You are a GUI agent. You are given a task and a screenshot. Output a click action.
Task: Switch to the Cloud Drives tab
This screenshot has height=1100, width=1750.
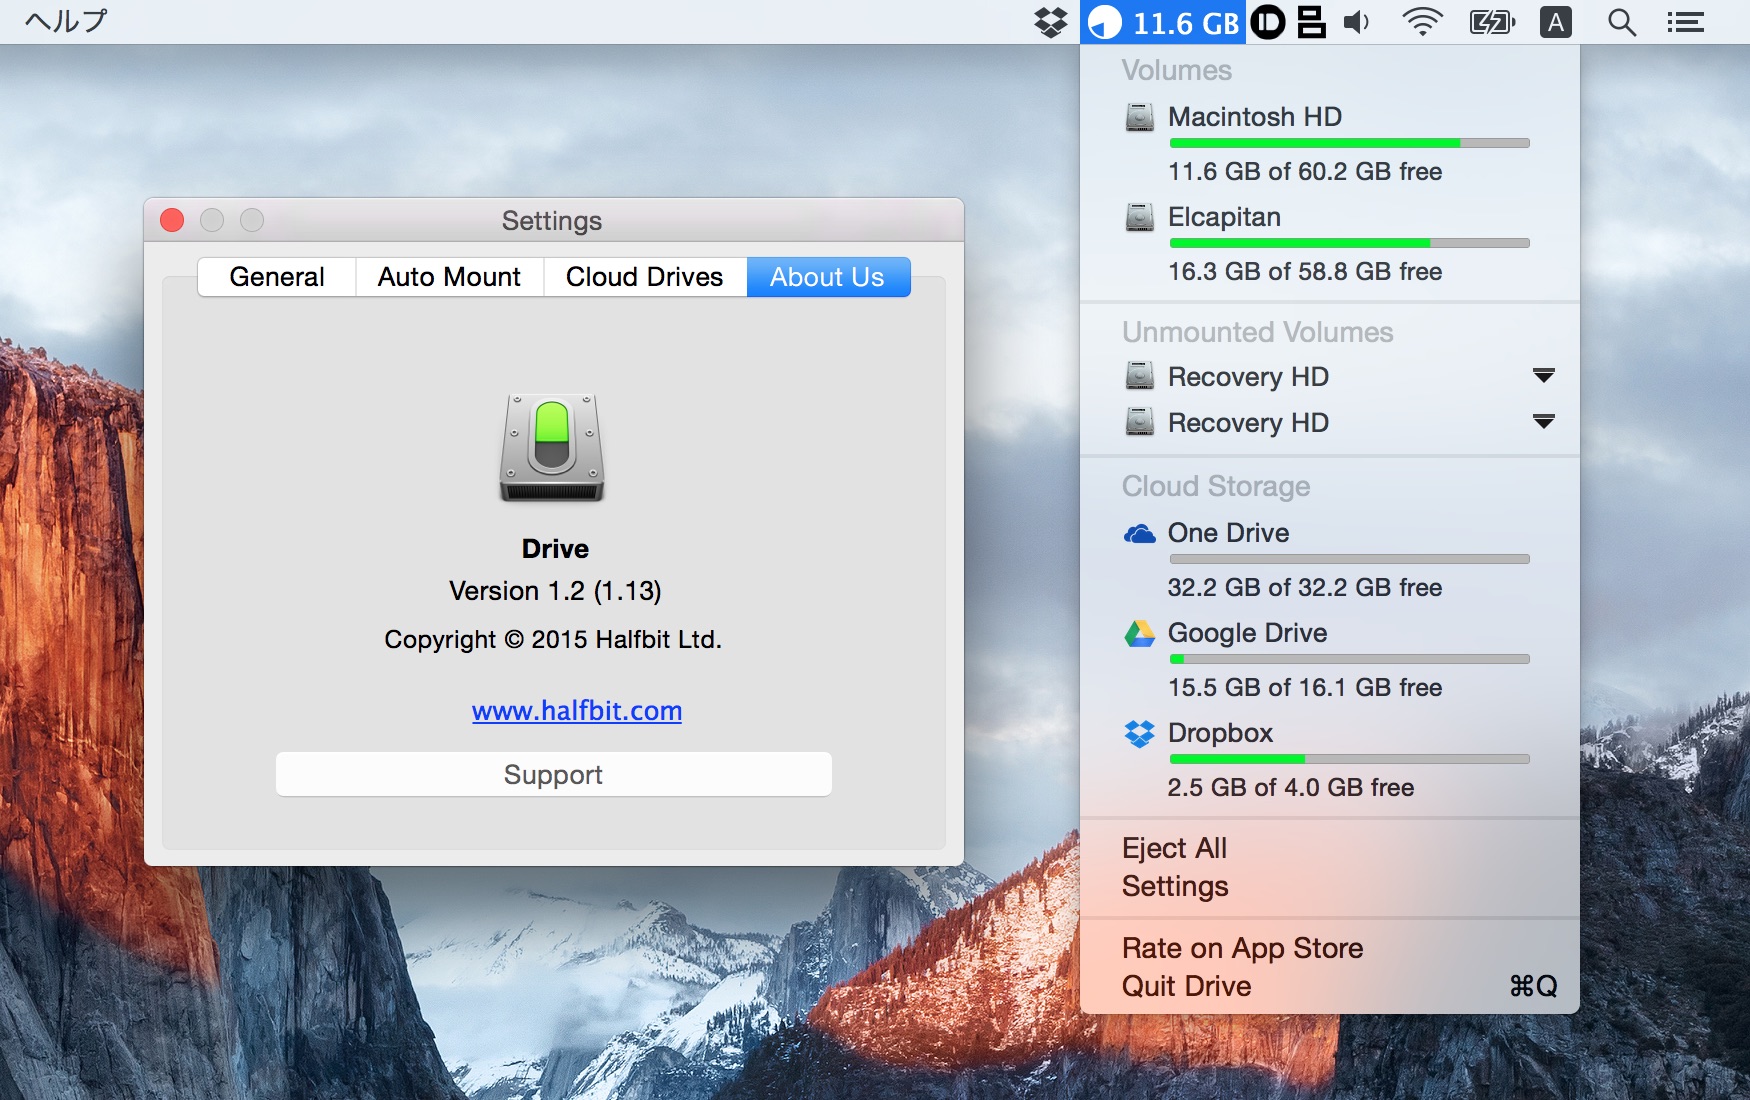645,277
